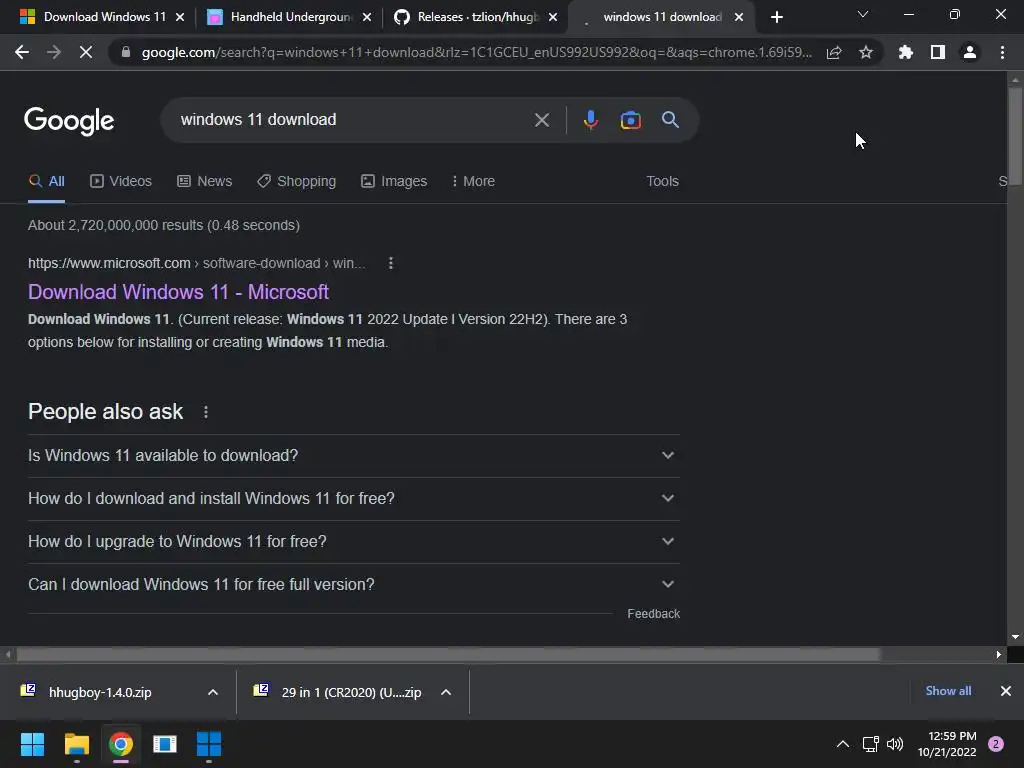Open options for the Microsoft result

(391, 263)
